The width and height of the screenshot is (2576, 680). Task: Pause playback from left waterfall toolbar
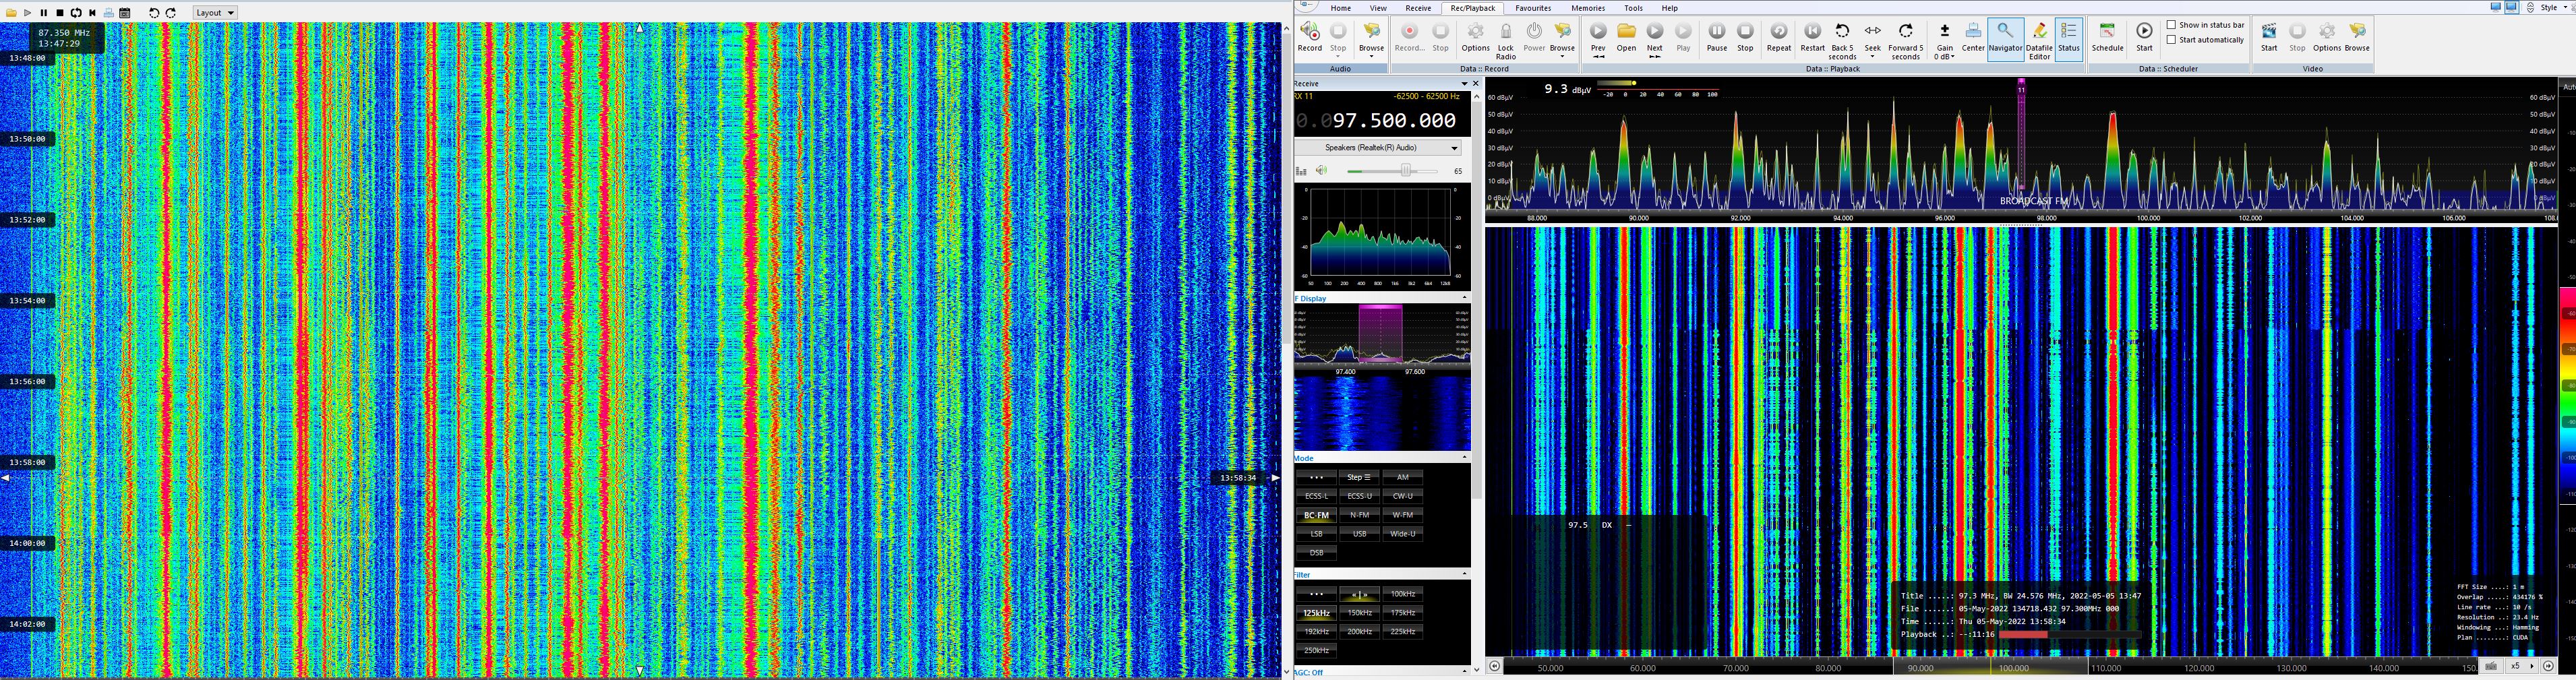[44, 13]
